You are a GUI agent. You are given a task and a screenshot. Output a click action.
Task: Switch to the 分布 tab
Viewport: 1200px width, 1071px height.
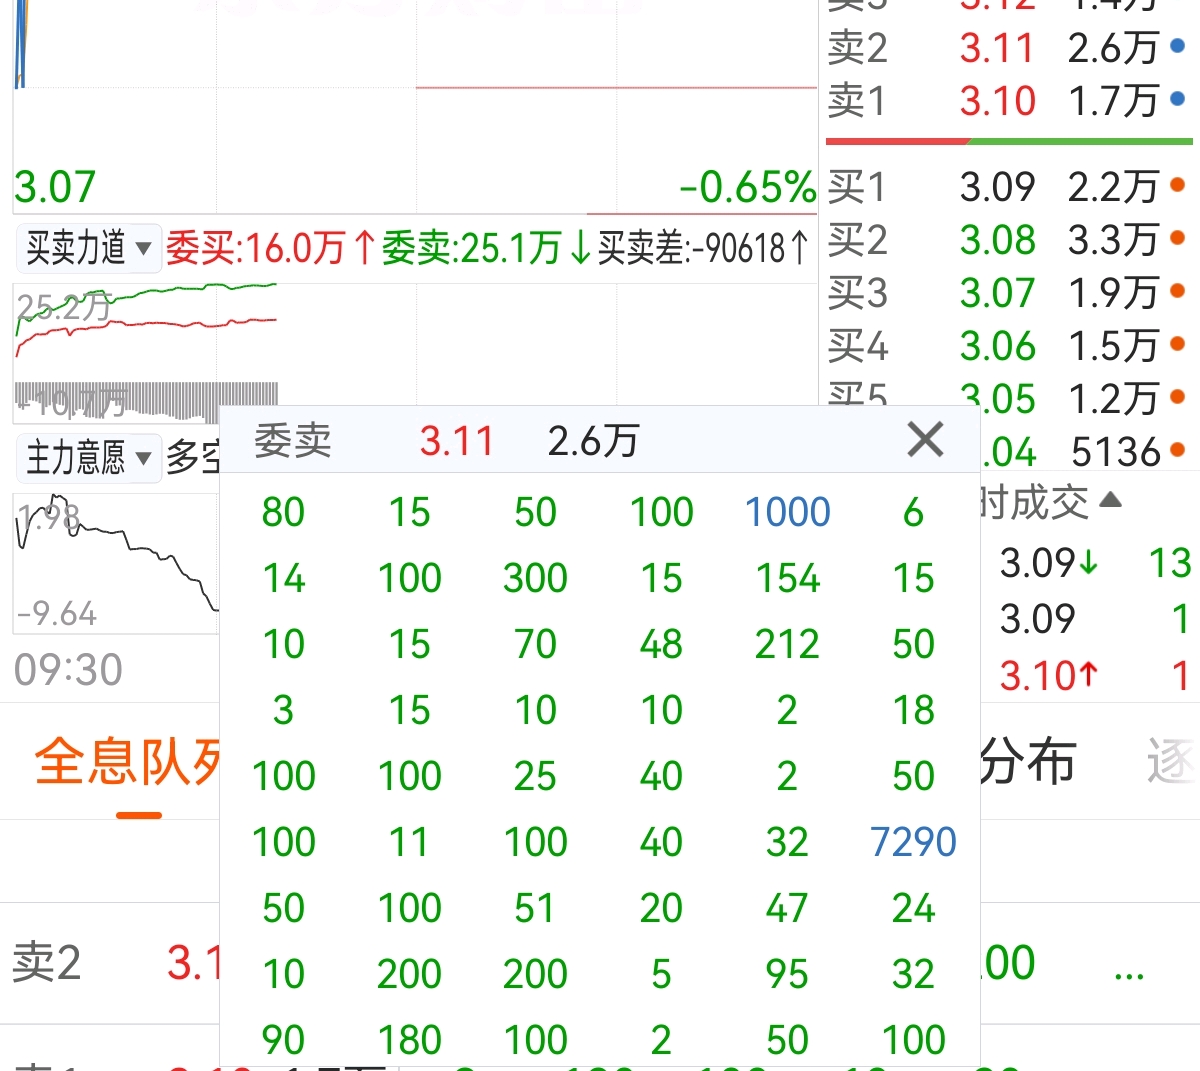(x=1027, y=762)
